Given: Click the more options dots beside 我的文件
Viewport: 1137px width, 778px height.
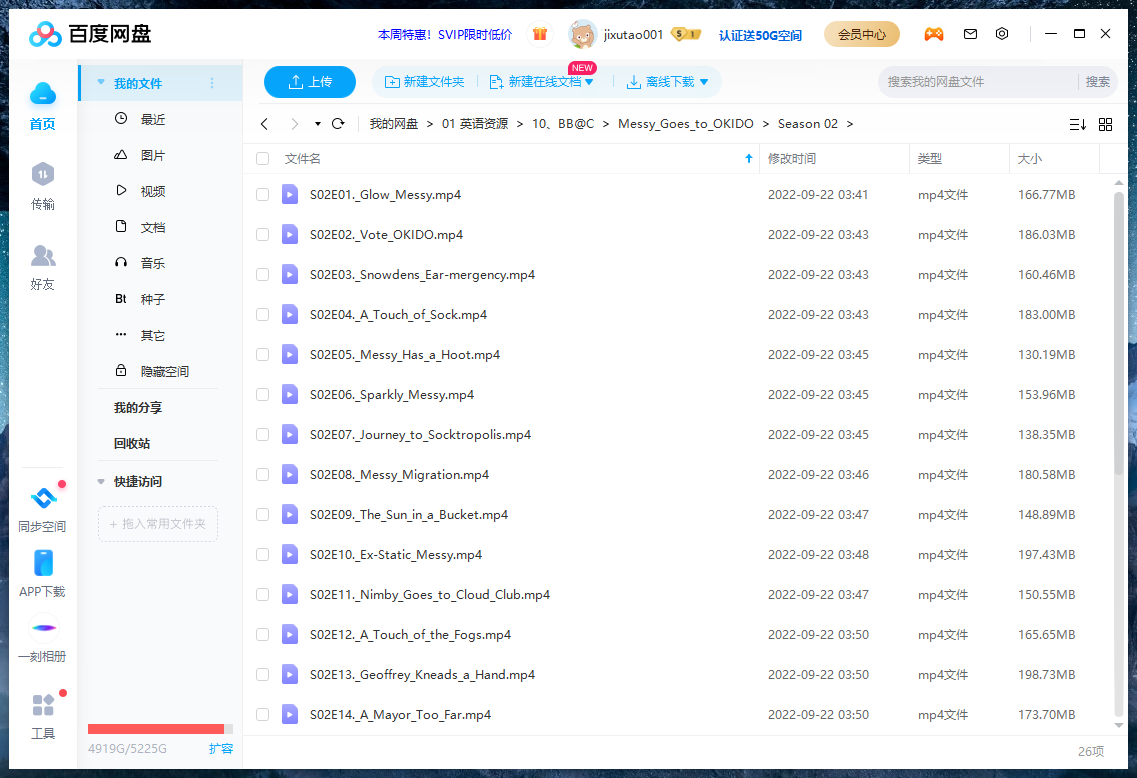Looking at the screenshot, I should [x=212, y=83].
